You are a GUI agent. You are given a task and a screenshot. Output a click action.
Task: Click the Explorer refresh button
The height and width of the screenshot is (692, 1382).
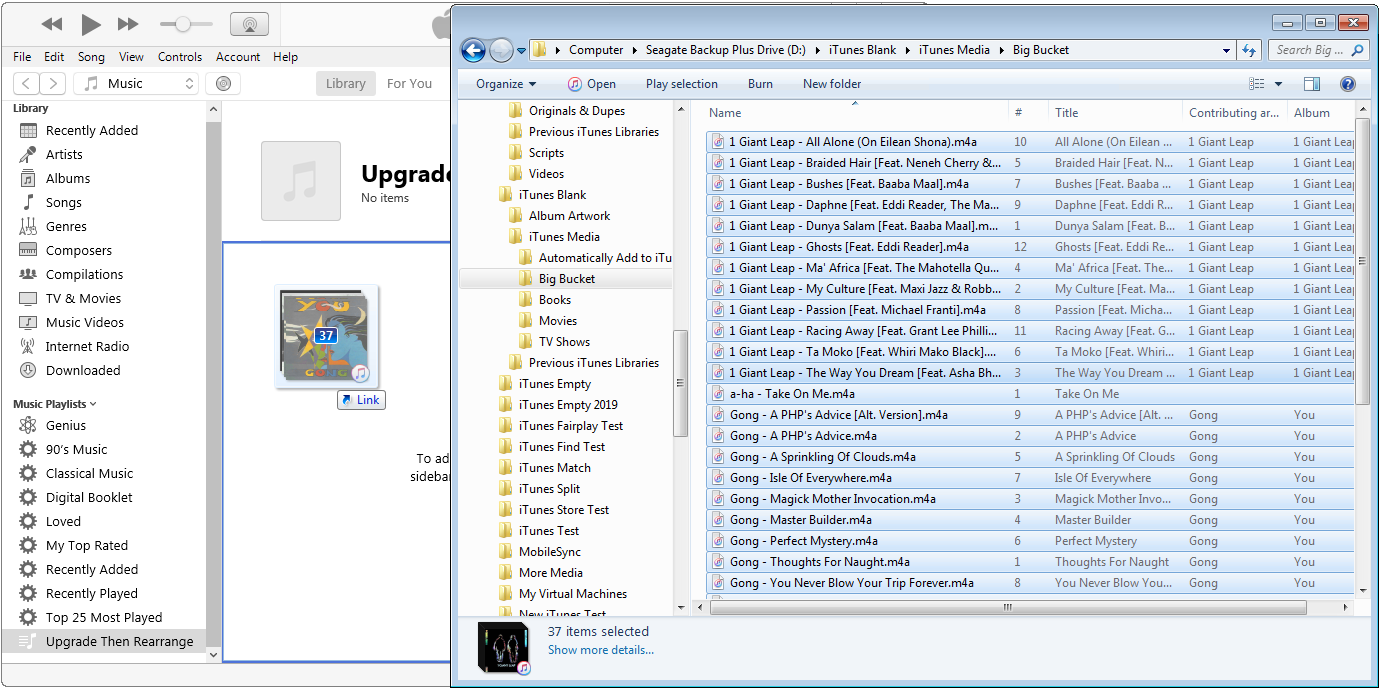[1249, 50]
